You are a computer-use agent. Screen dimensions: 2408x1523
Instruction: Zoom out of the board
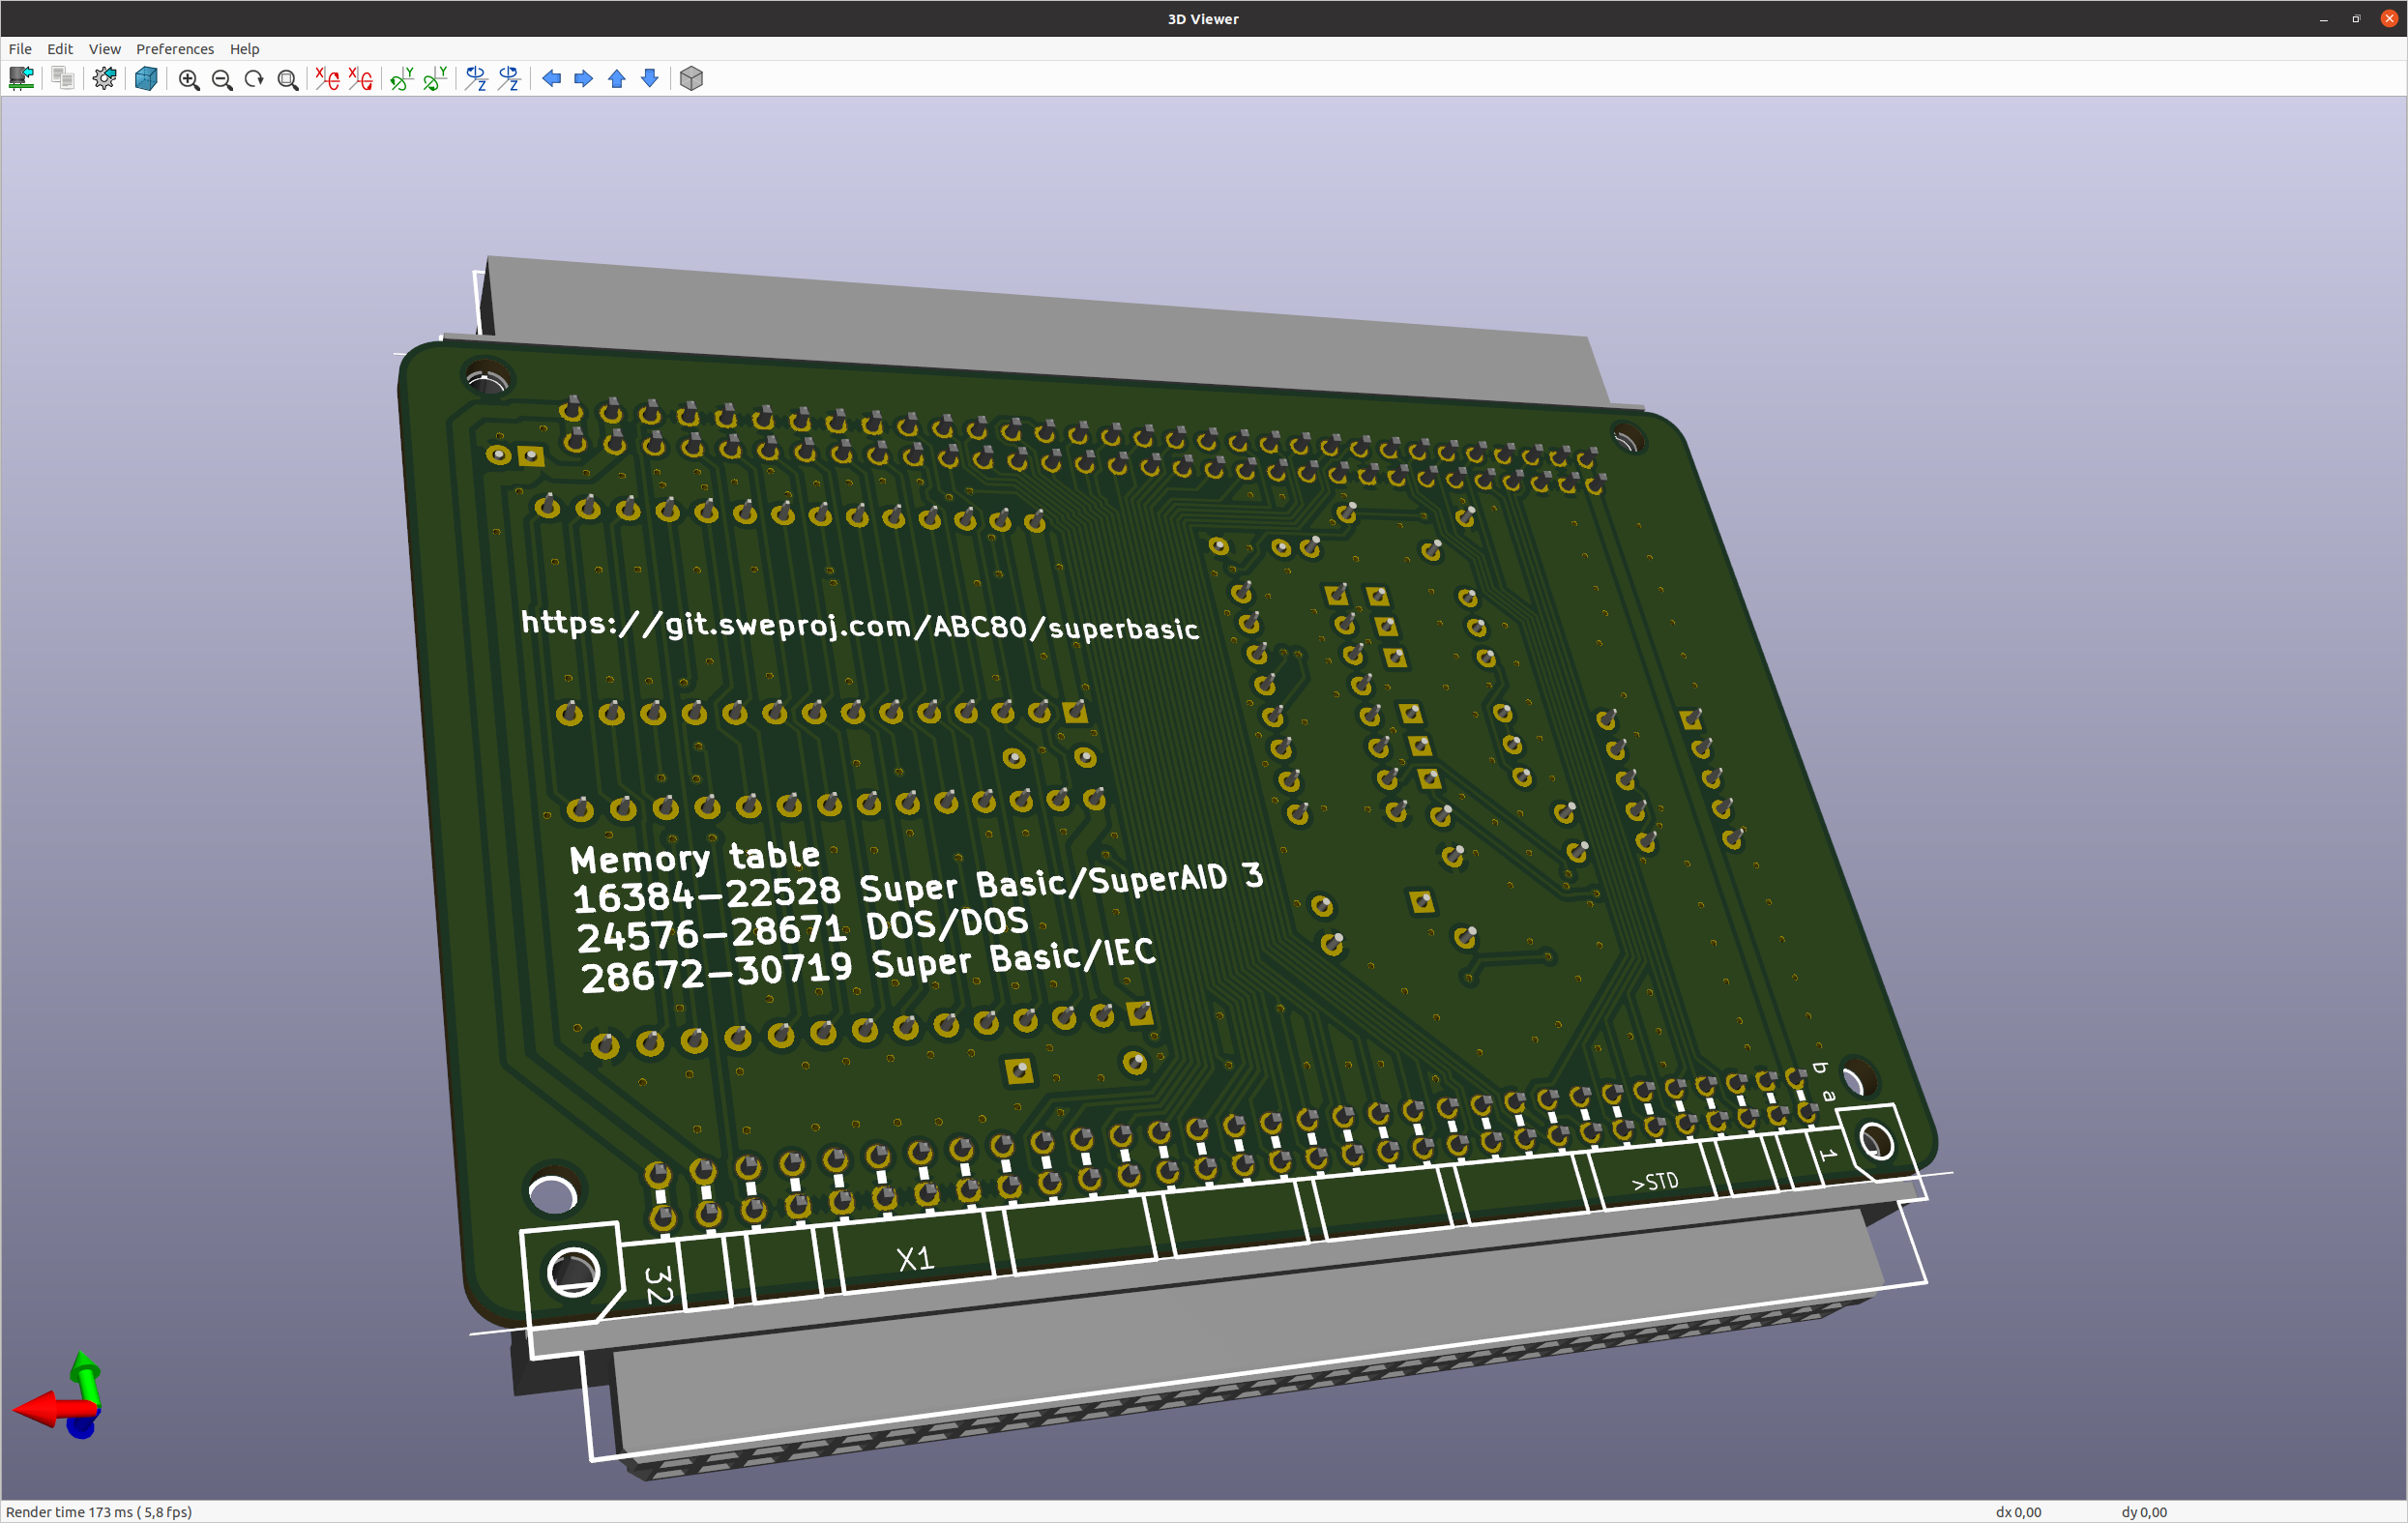click(x=222, y=79)
